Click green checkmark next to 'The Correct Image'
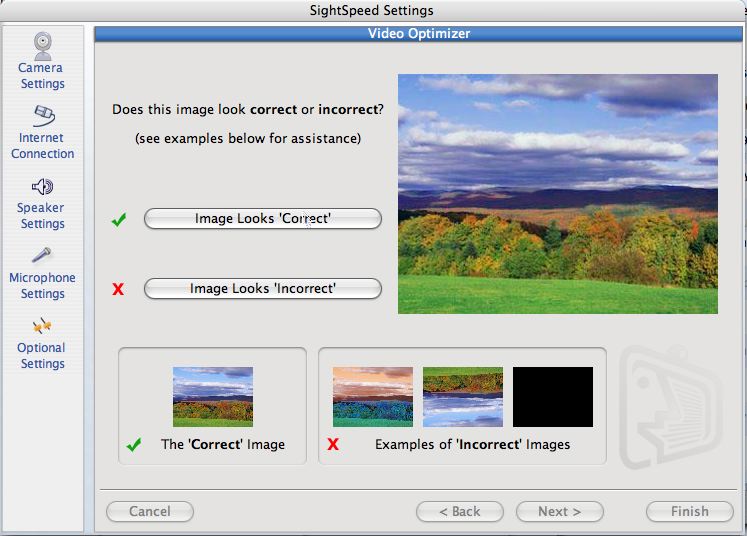 point(135,445)
